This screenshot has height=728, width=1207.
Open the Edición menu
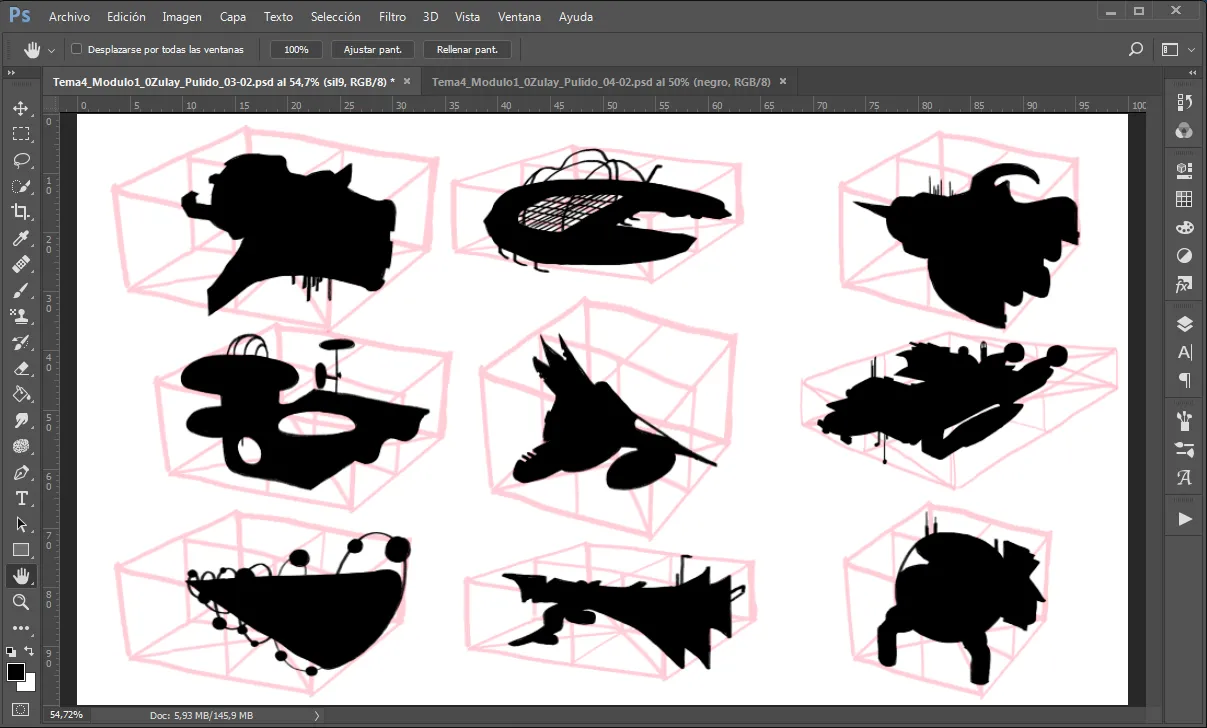(126, 17)
